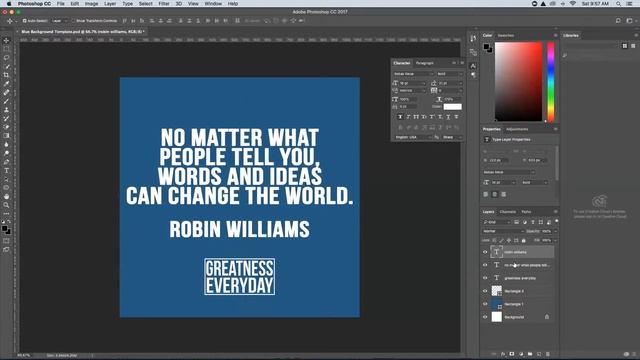Viewport: 640px width, 360px height.
Task: Select the Brush tool
Action: click(x=6, y=101)
